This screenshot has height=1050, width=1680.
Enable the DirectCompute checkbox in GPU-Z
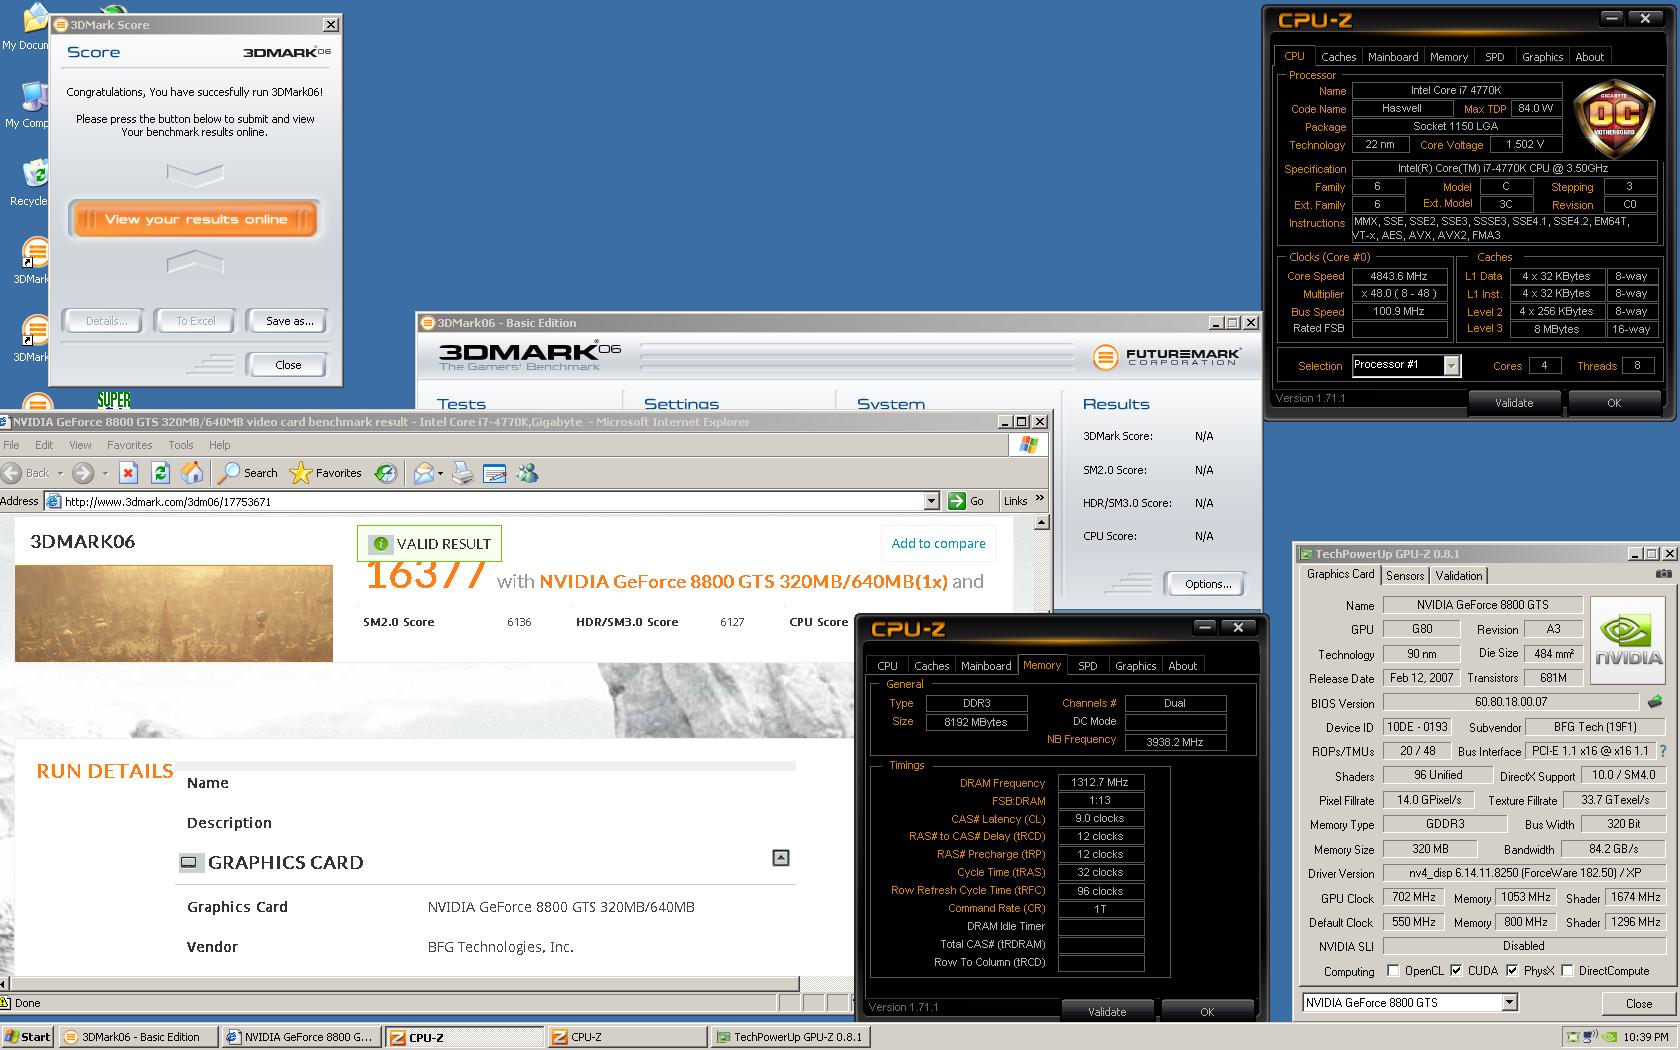coord(1567,970)
